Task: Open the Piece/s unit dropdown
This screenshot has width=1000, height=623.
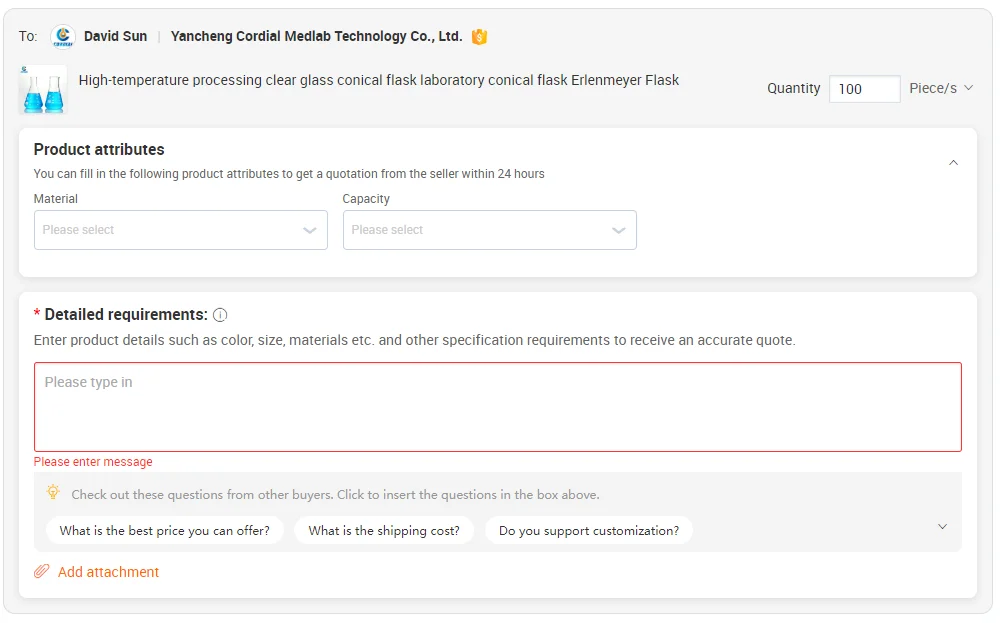Action: 941,89
